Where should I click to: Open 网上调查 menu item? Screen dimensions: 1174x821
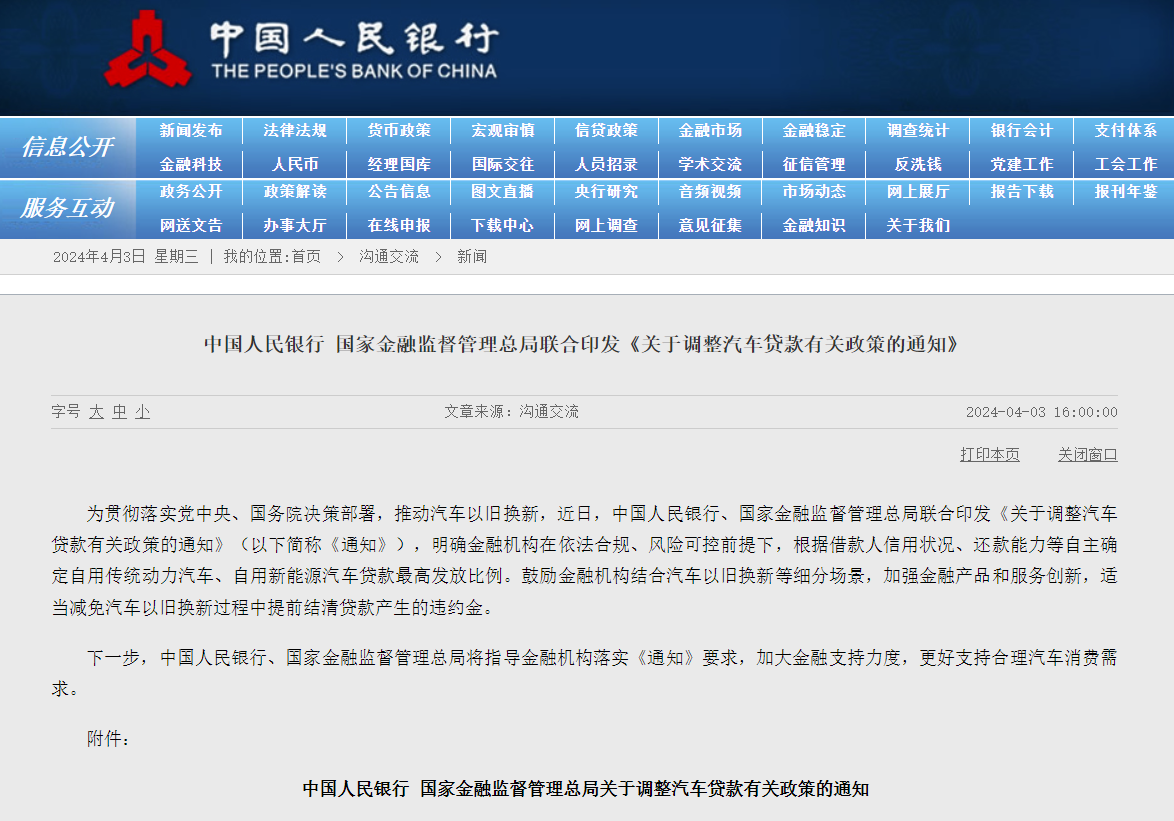606,225
